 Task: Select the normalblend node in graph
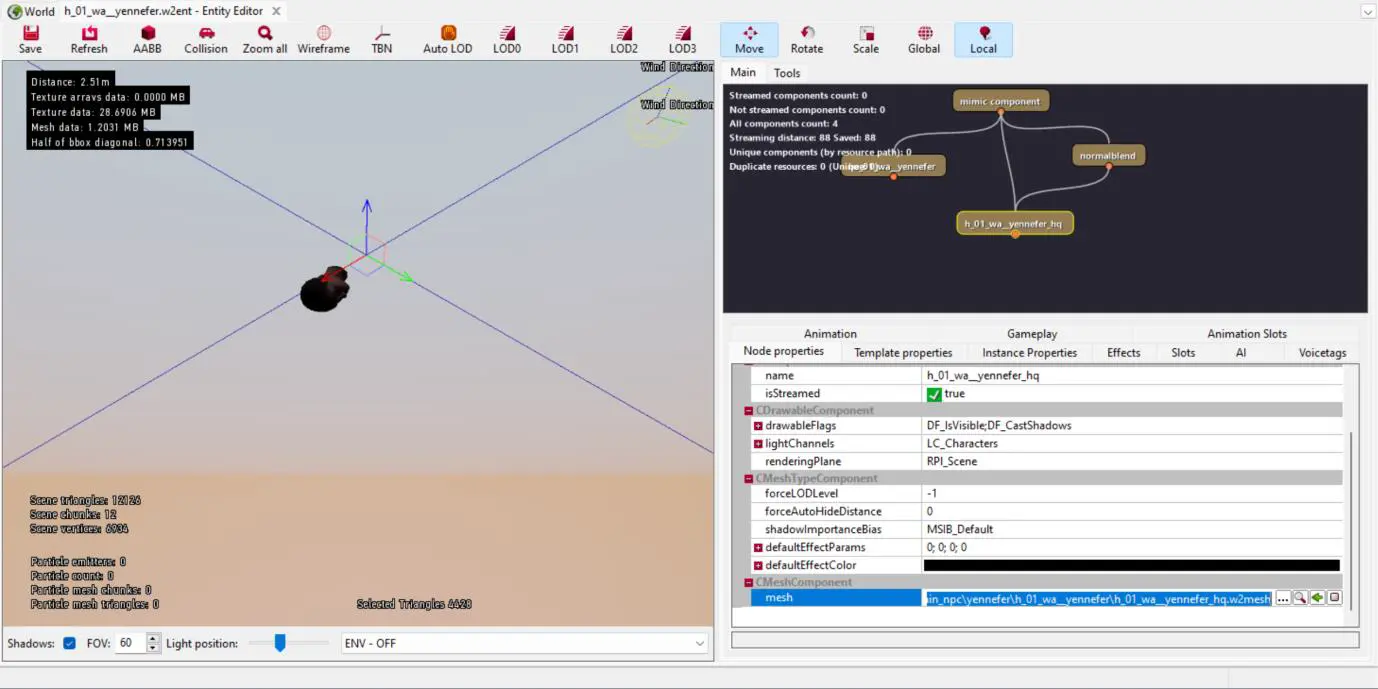[1108, 156]
